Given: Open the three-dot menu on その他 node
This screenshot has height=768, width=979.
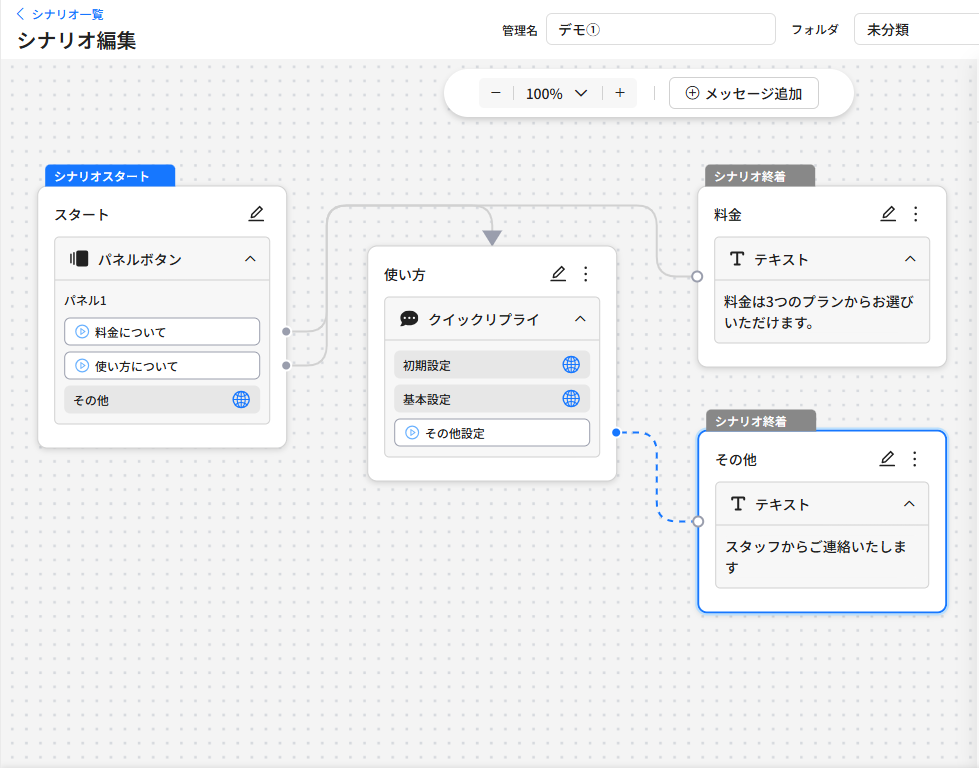Looking at the screenshot, I should click(x=914, y=459).
